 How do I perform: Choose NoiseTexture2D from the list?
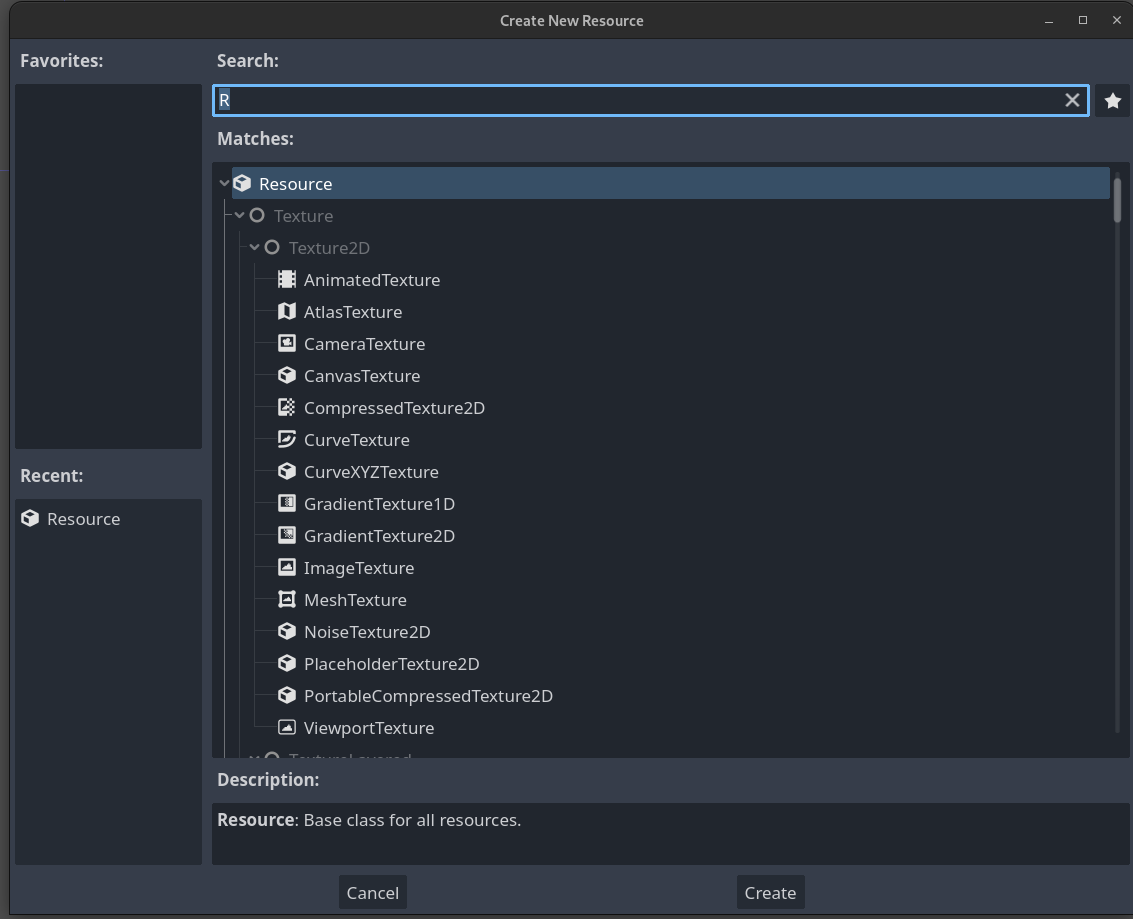[x=366, y=632]
